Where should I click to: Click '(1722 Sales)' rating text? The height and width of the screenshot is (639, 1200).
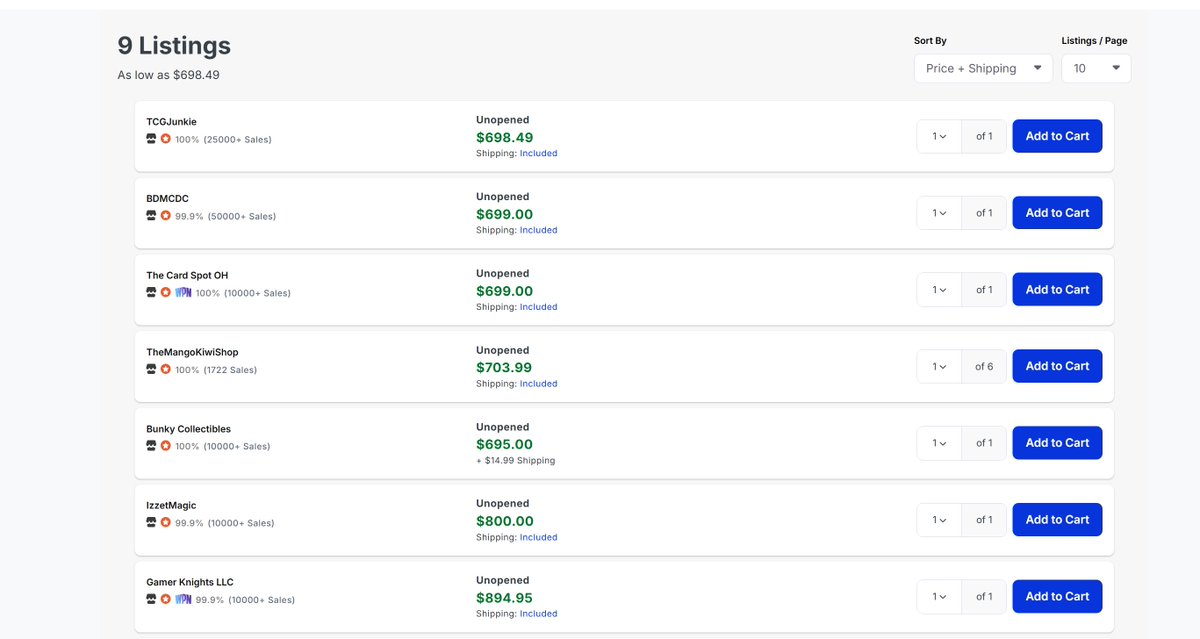coord(230,370)
